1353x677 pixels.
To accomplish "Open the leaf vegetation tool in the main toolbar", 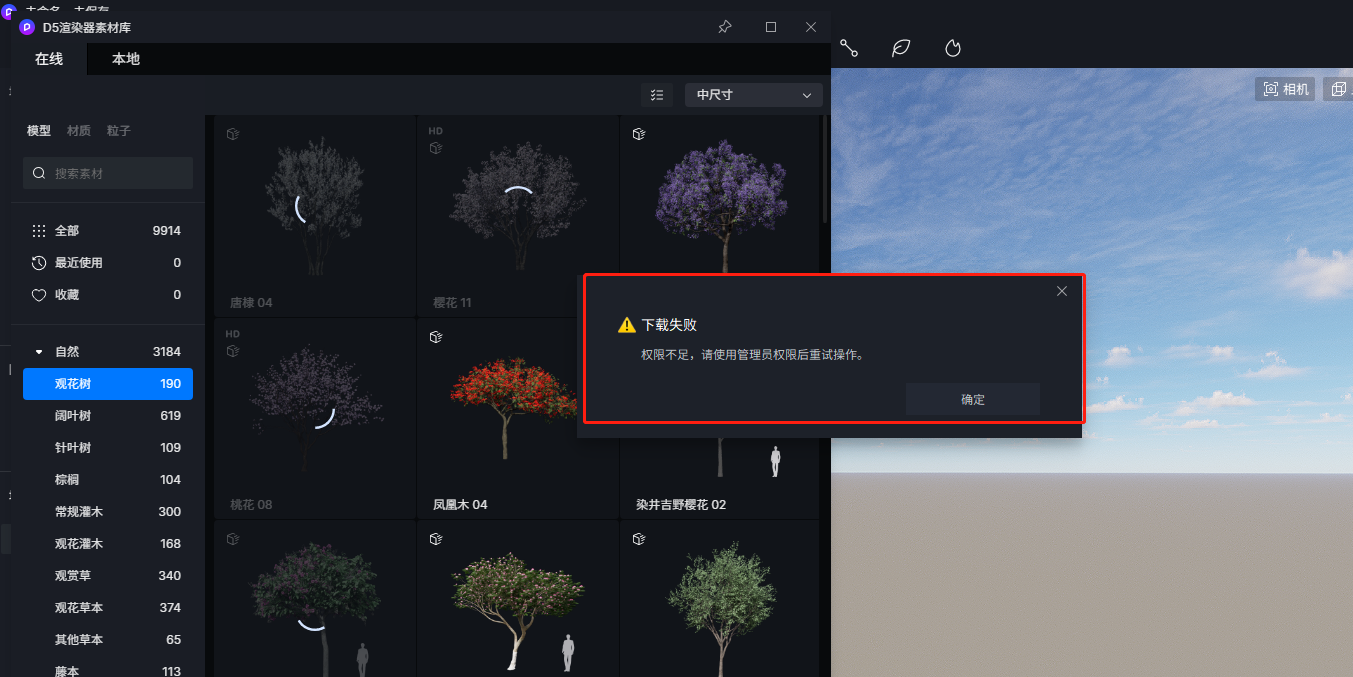I will (901, 48).
